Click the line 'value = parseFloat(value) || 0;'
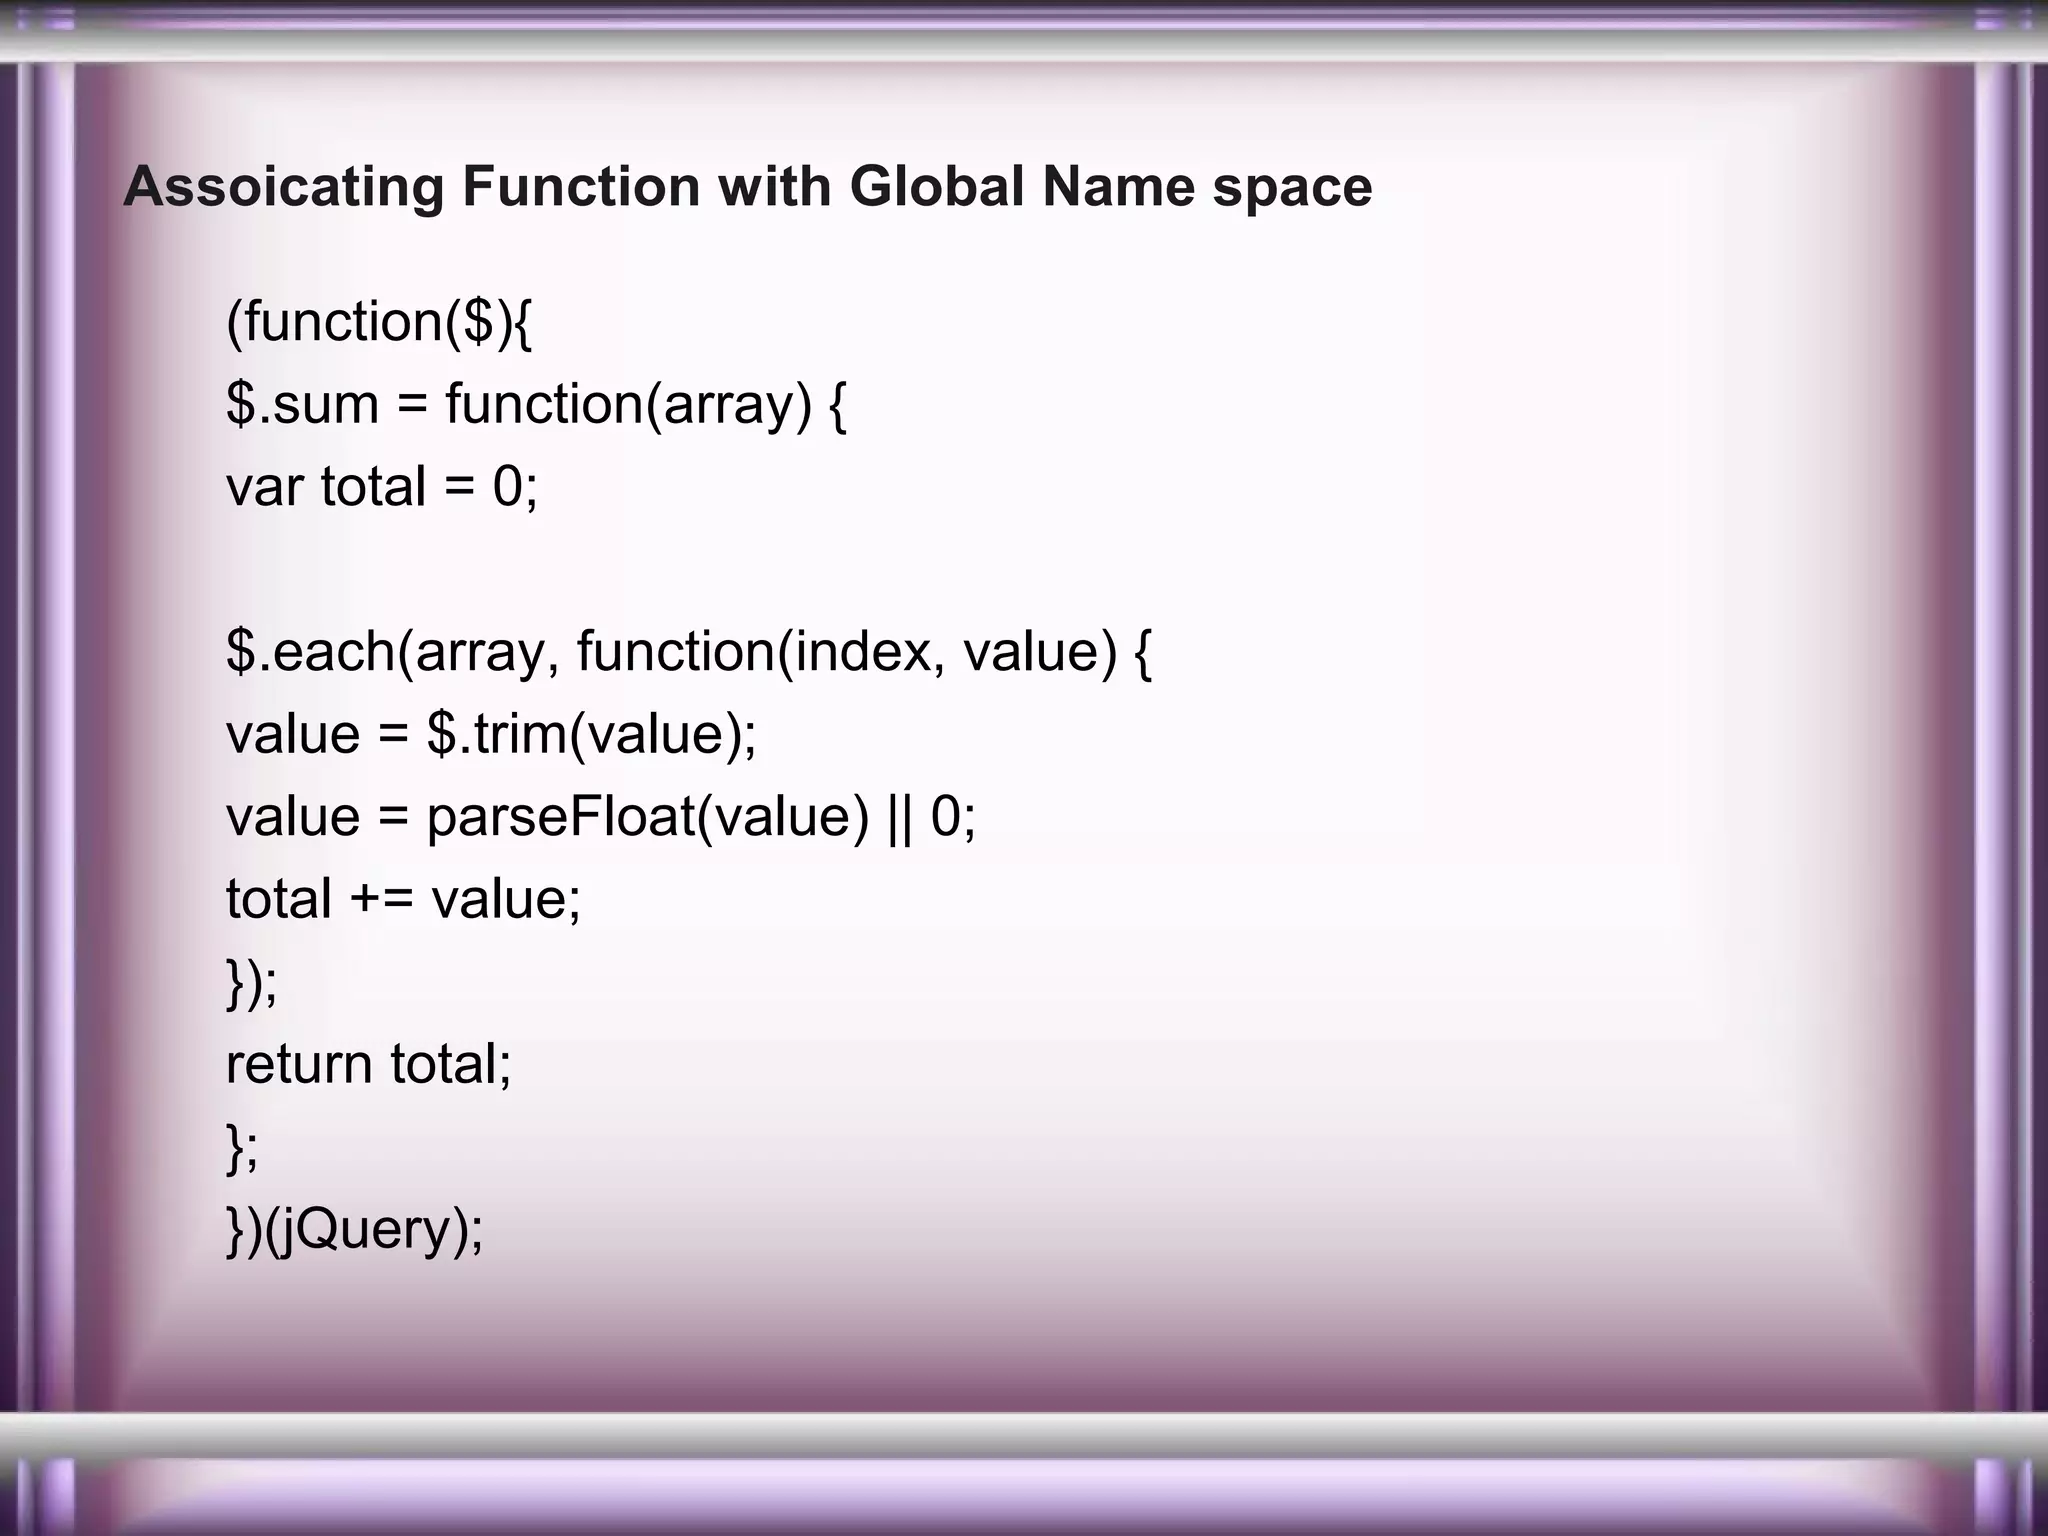 pyautogui.click(x=601, y=817)
